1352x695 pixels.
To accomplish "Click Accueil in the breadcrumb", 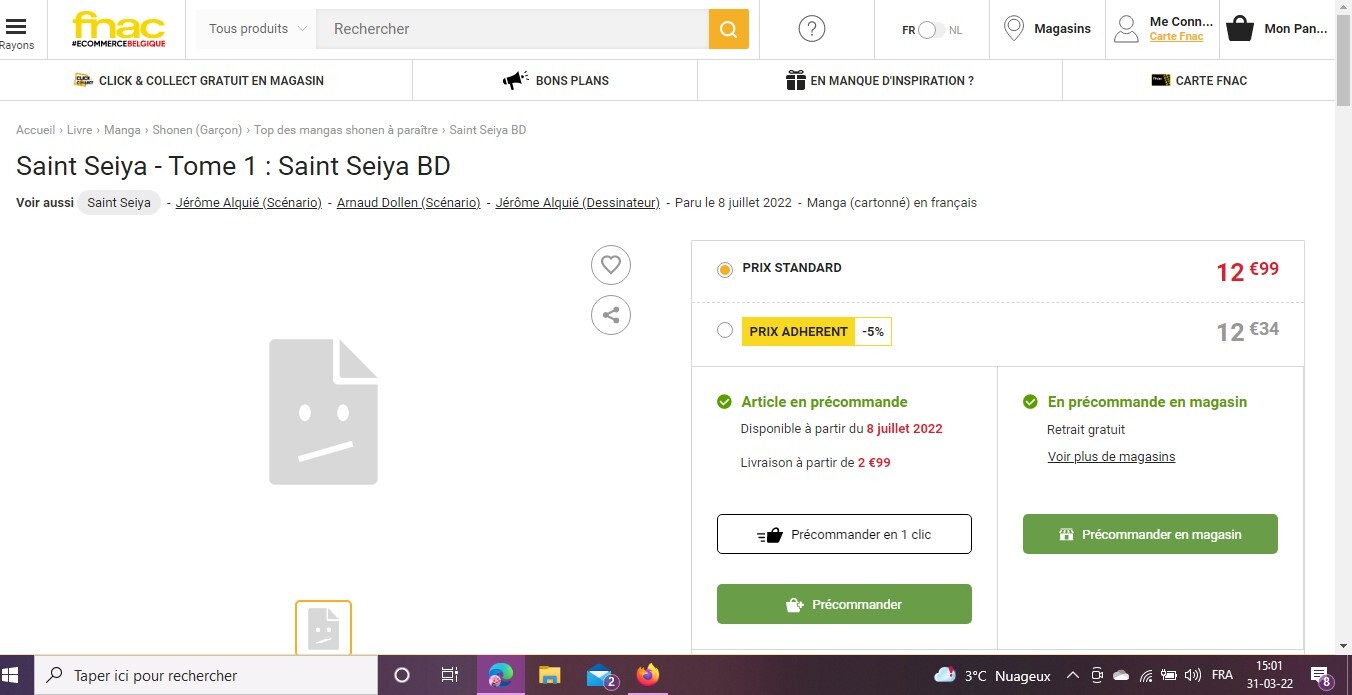I will (x=36, y=130).
